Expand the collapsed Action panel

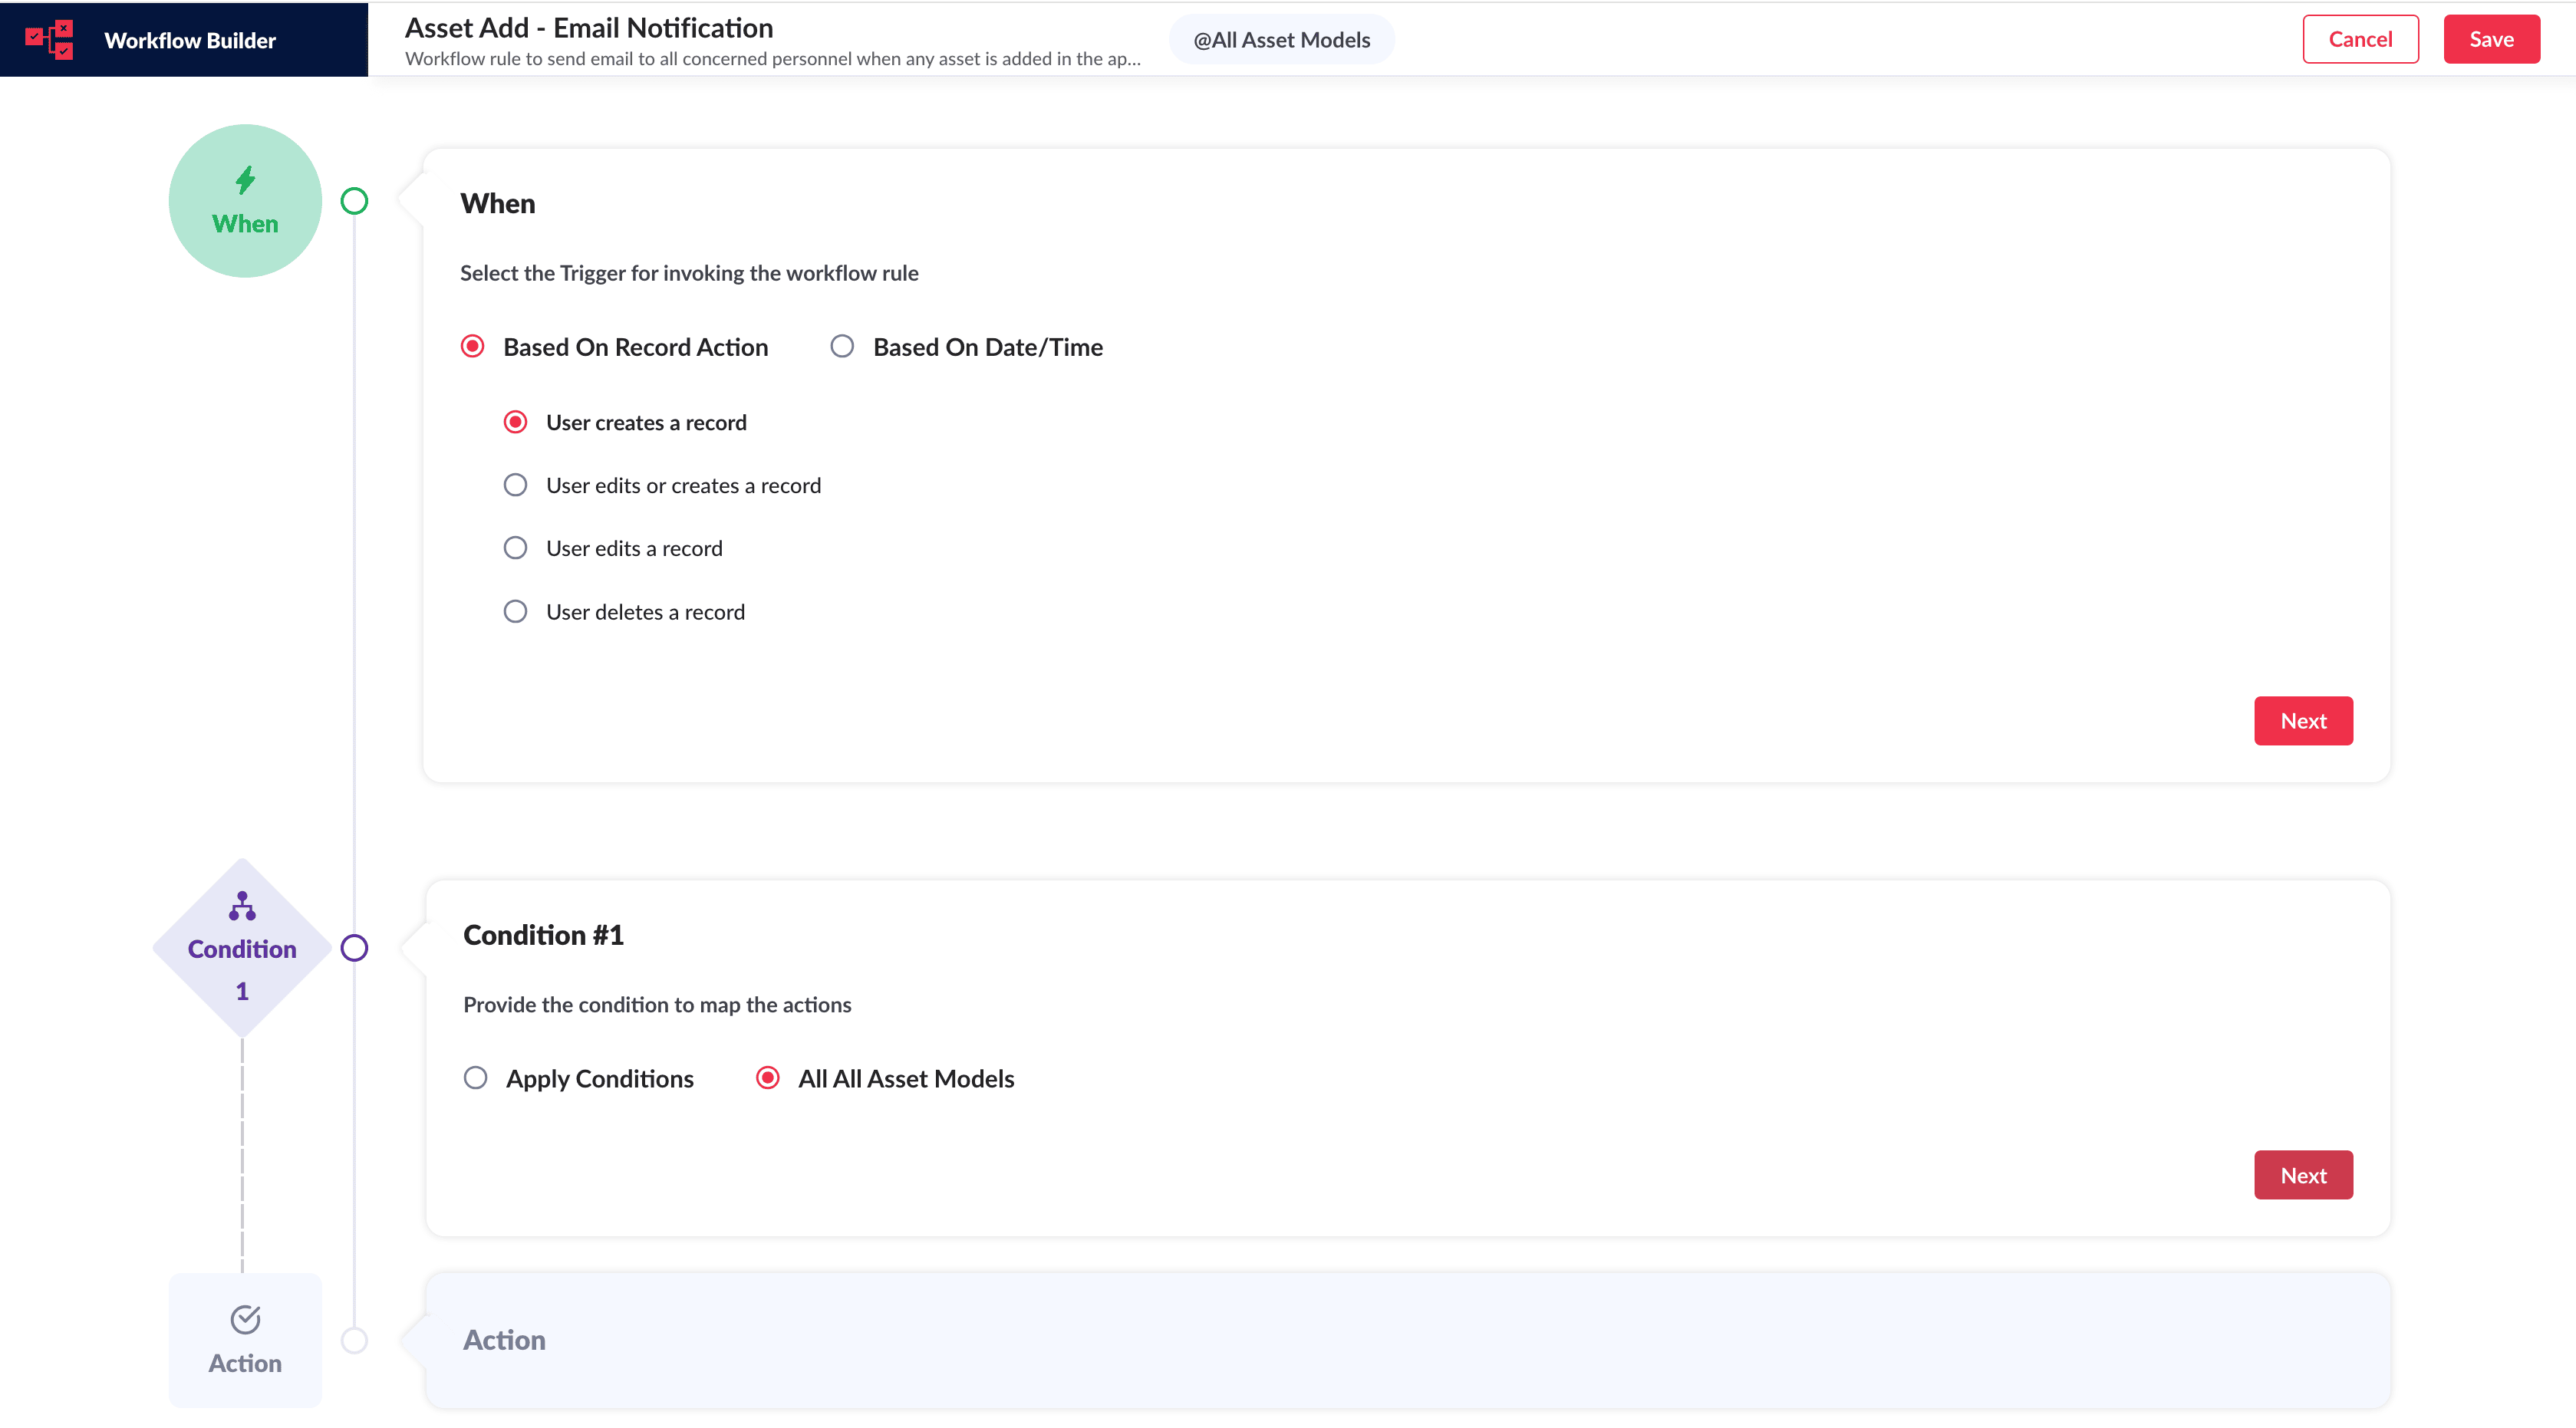pos(1407,1340)
